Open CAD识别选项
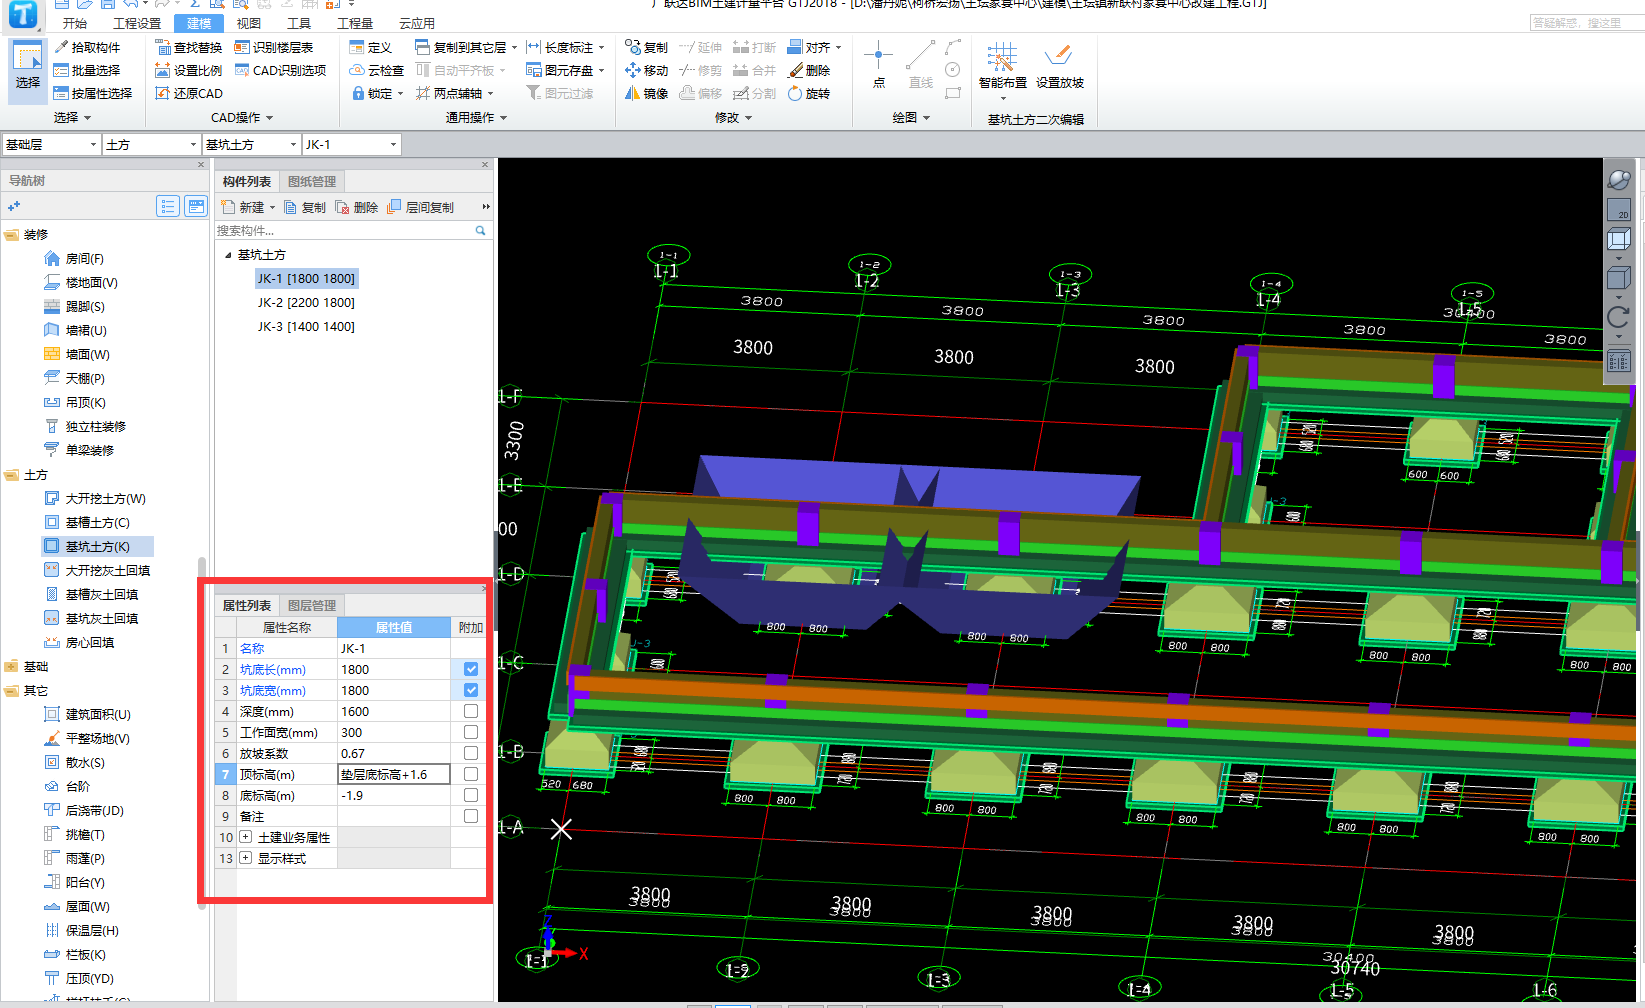1645x1008 pixels. coord(281,70)
